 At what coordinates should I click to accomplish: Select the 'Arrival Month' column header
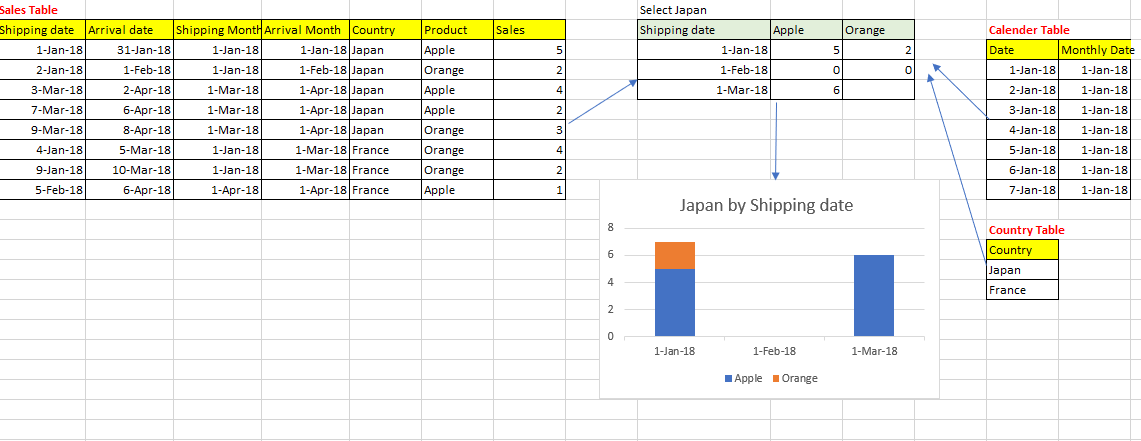pos(306,30)
